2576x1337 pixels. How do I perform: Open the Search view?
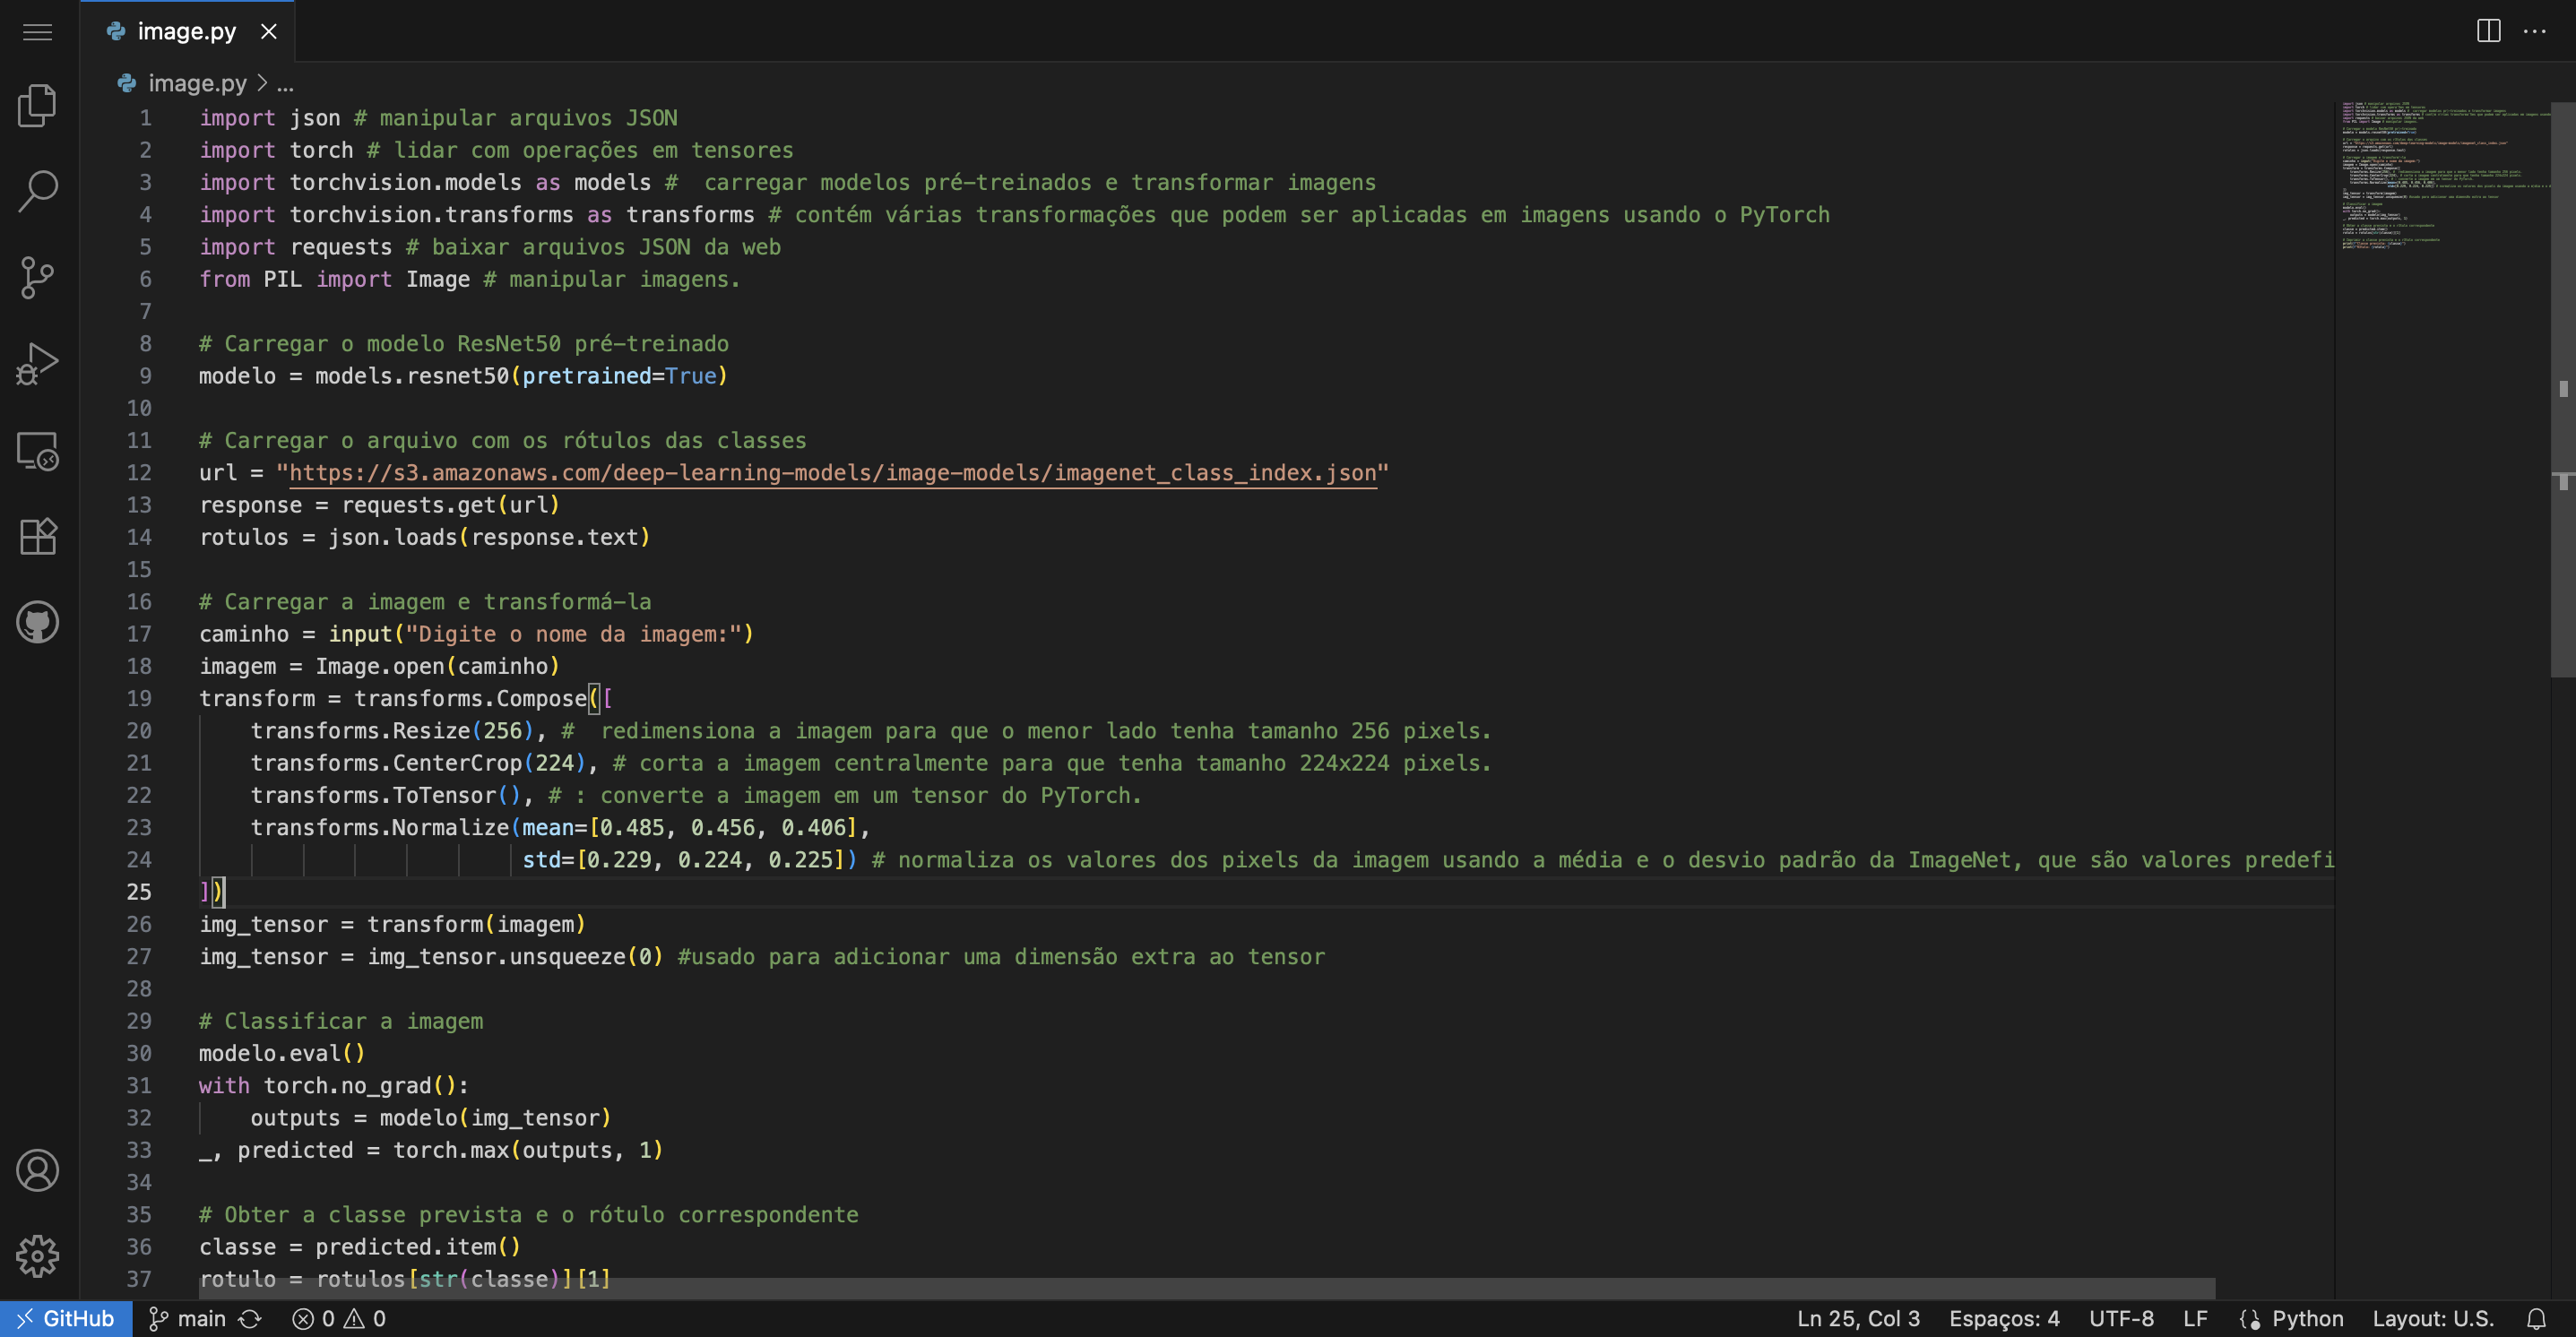point(38,191)
